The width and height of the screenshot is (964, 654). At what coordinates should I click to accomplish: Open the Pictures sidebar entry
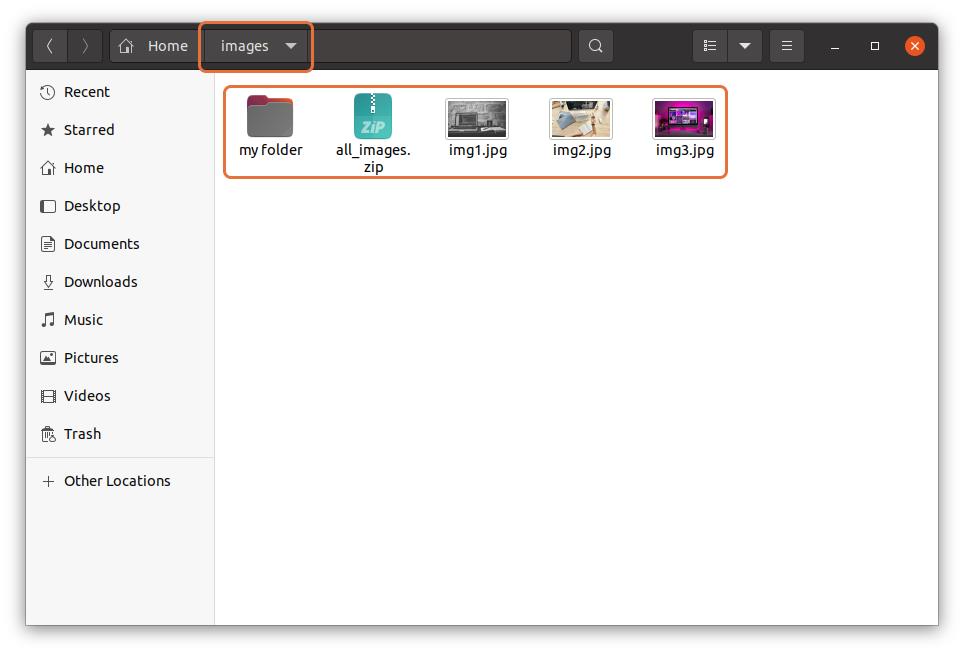(x=91, y=358)
